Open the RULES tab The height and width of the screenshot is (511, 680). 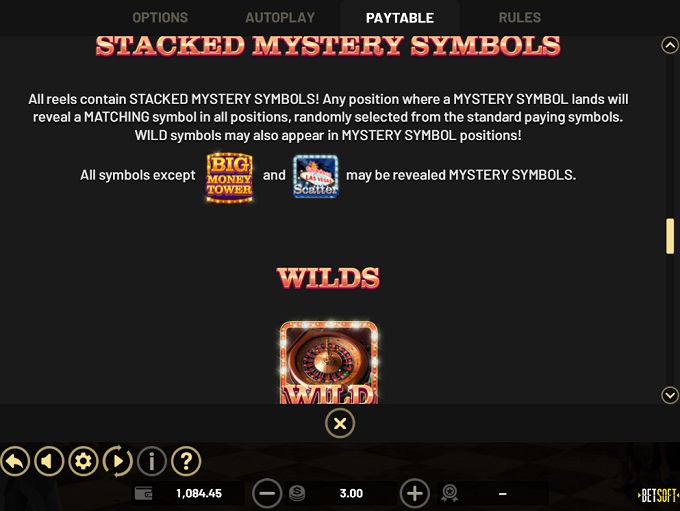(x=520, y=18)
